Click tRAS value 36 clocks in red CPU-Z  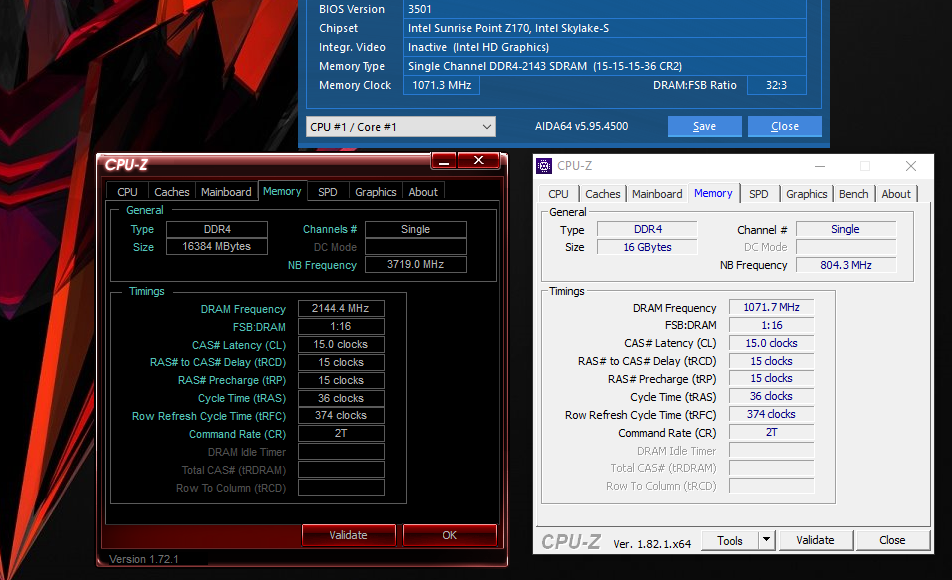tap(341, 398)
